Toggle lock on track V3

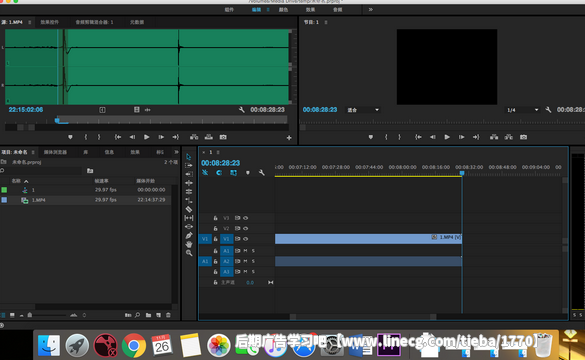pyautogui.click(x=215, y=218)
